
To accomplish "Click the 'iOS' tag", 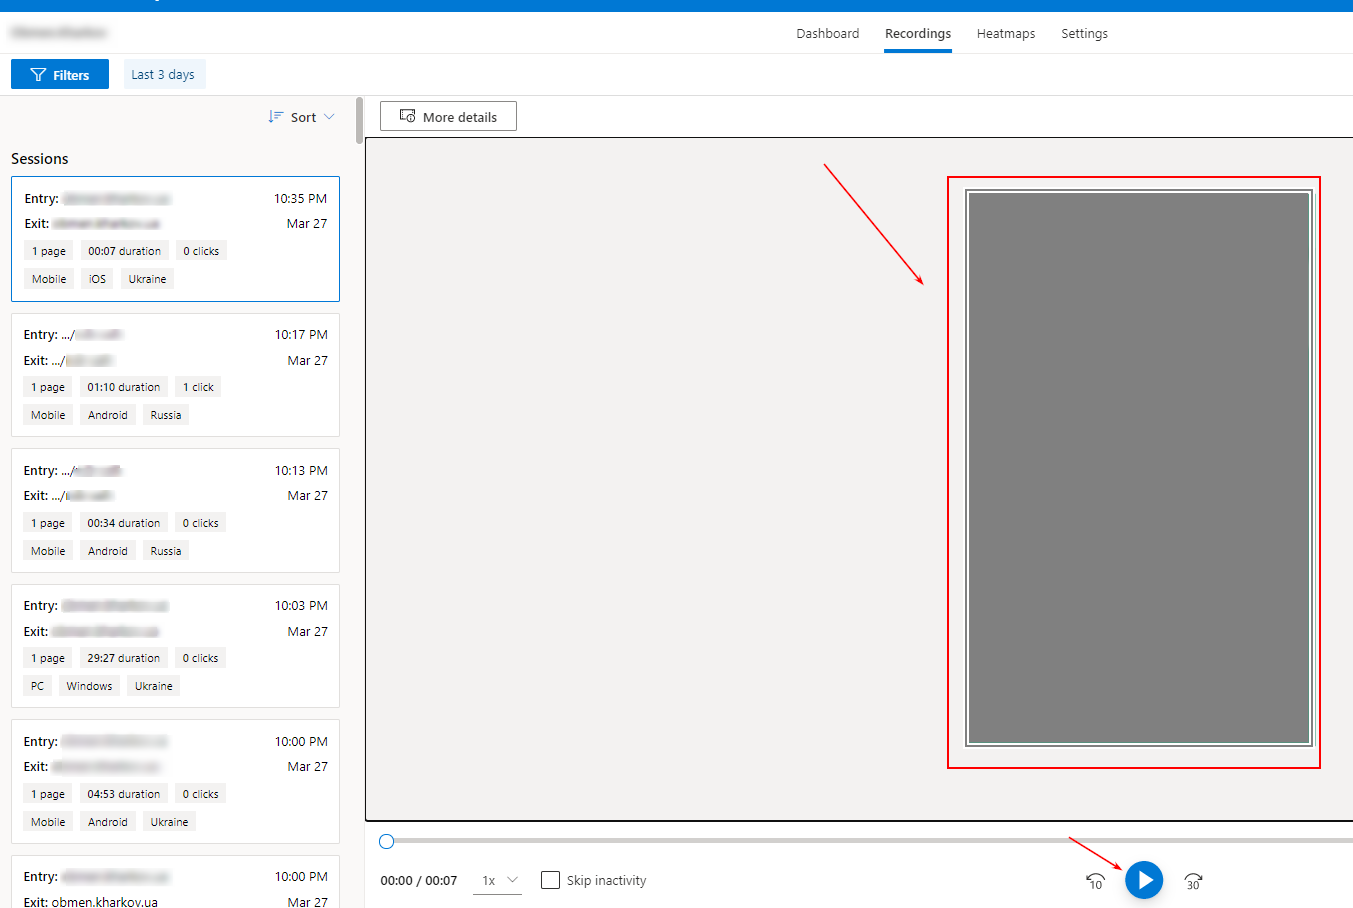I will click(x=97, y=279).
